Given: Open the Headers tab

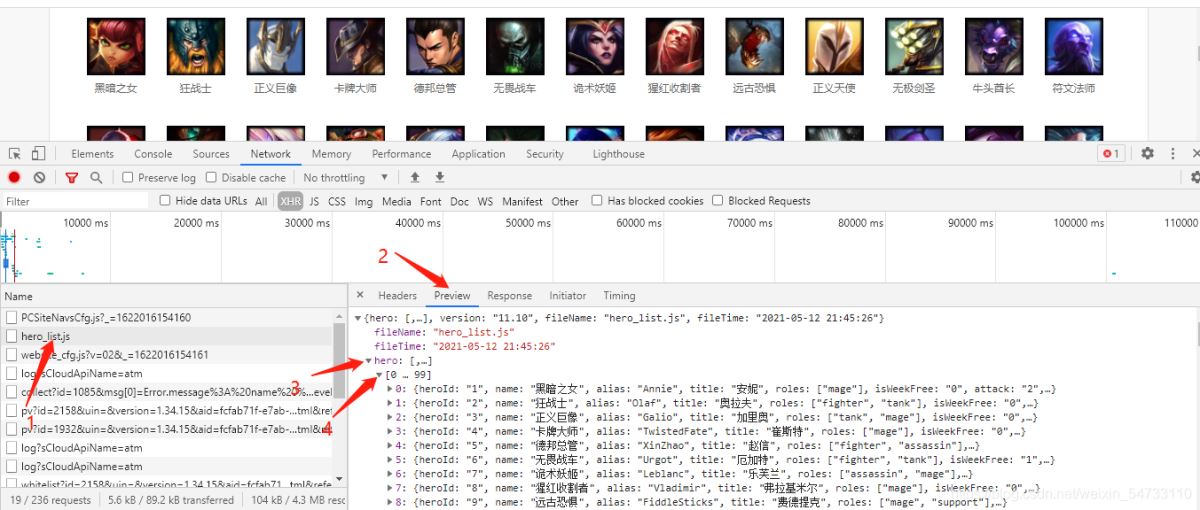Looking at the screenshot, I should tap(397, 296).
